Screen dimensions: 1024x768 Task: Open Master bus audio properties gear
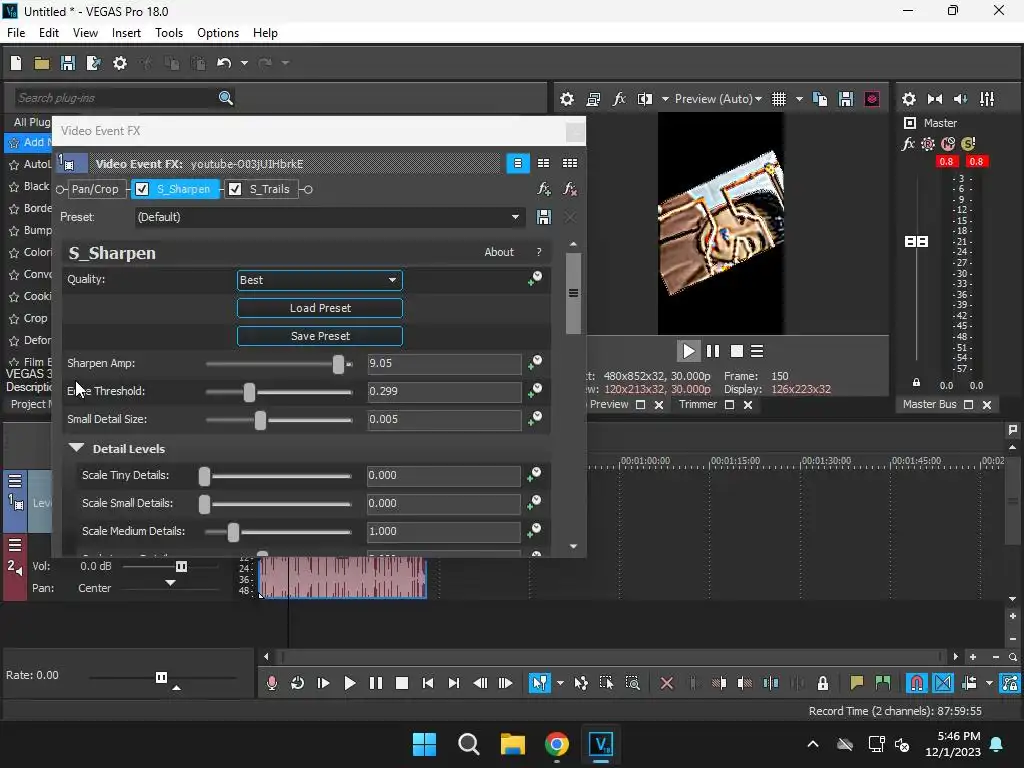[908, 99]
